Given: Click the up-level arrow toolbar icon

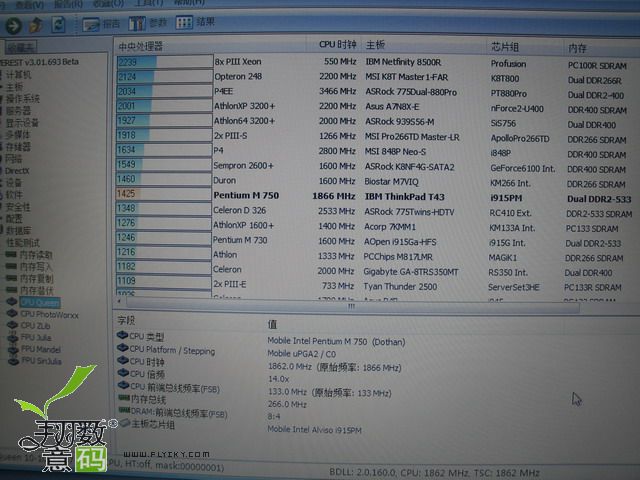Looking at the screenshot, I should coord(36,25).
